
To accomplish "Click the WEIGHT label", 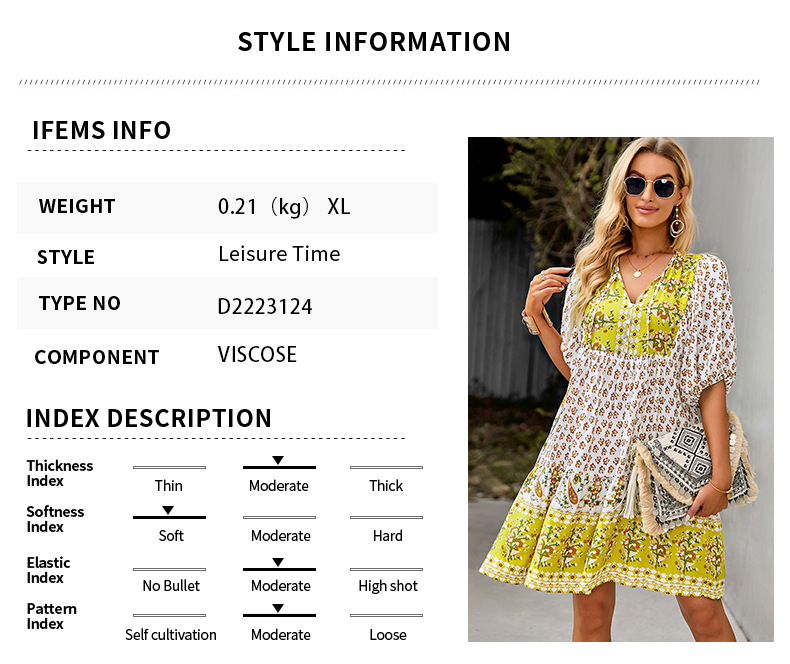I will [x=77, y=207].
